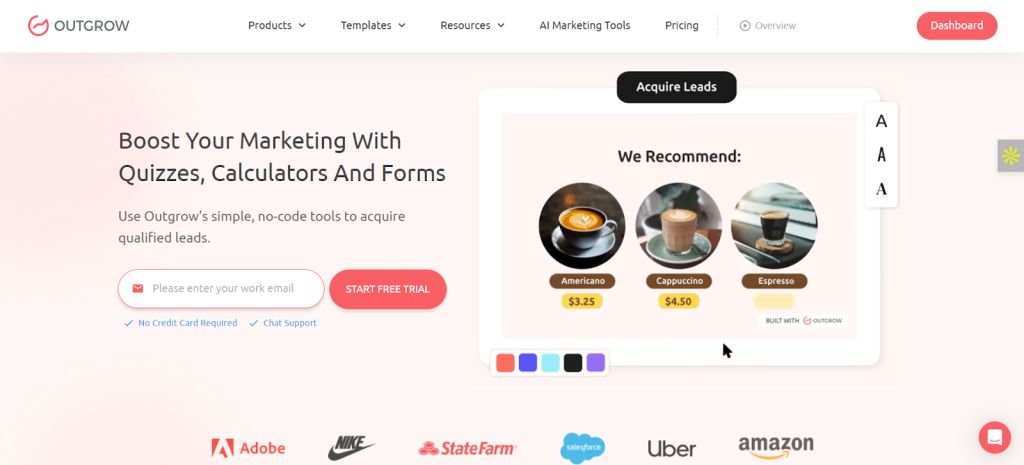Expand the Templates dropdown menu
This screenshot has width=1024, height=465.
373,25
